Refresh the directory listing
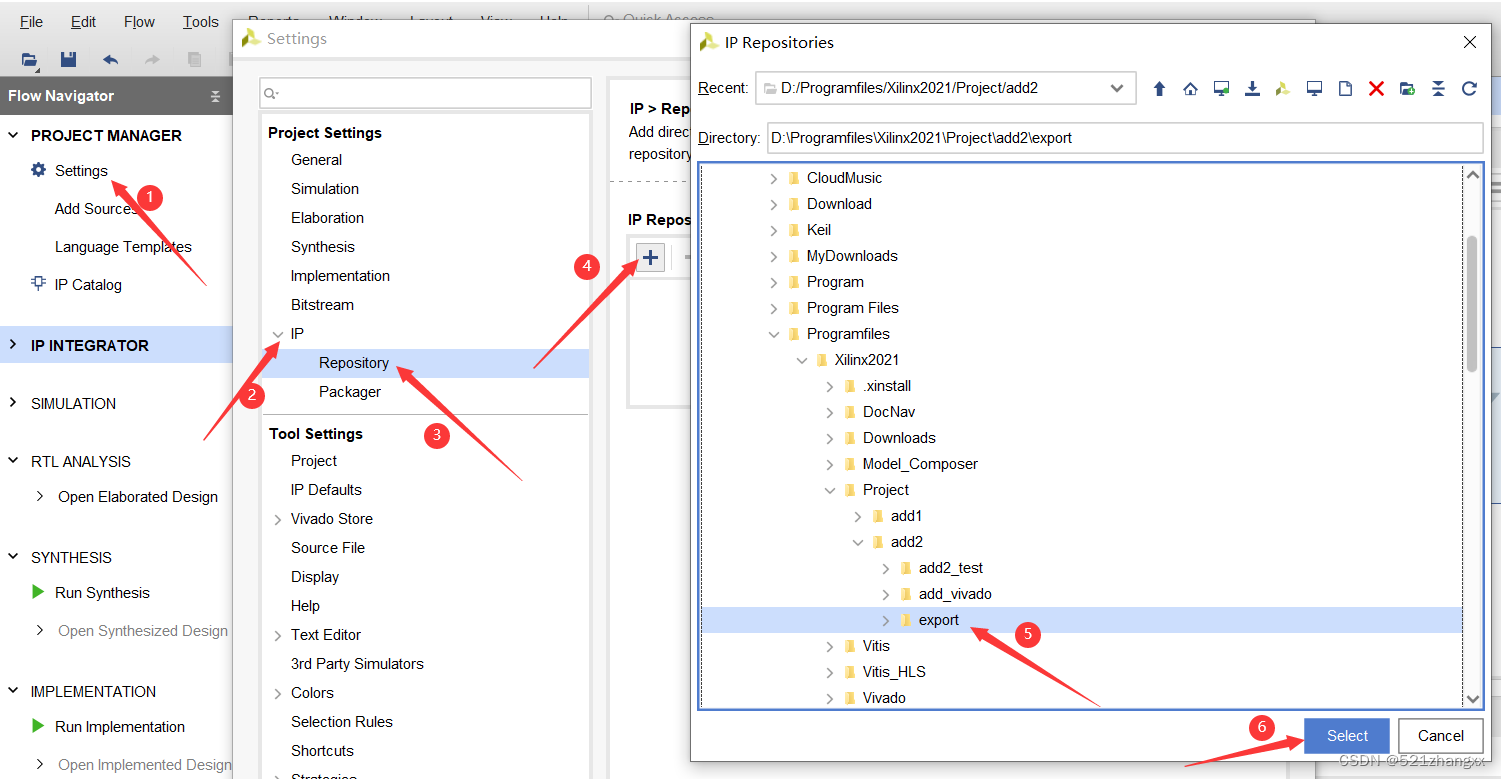 point(1469,89)
